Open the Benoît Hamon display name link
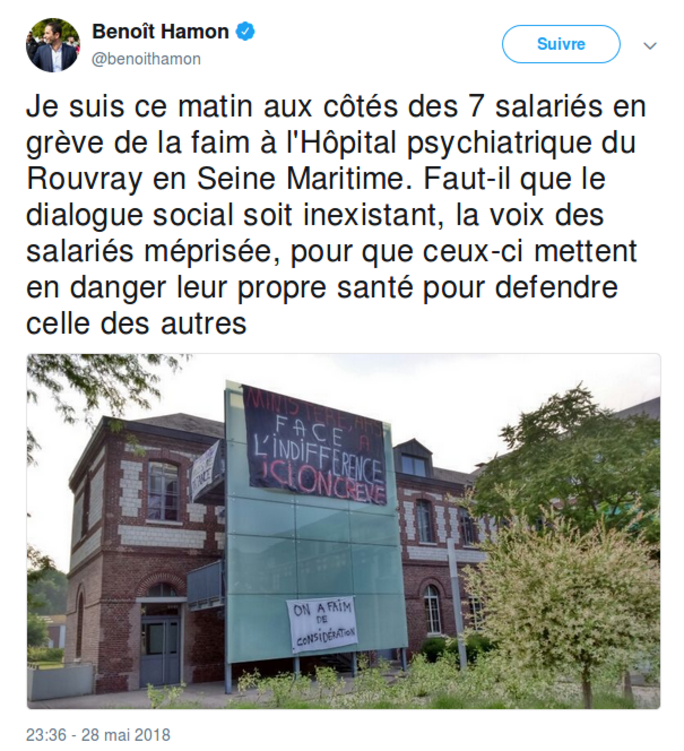Viewport: 684px width, 751px height. coord(160,32)
